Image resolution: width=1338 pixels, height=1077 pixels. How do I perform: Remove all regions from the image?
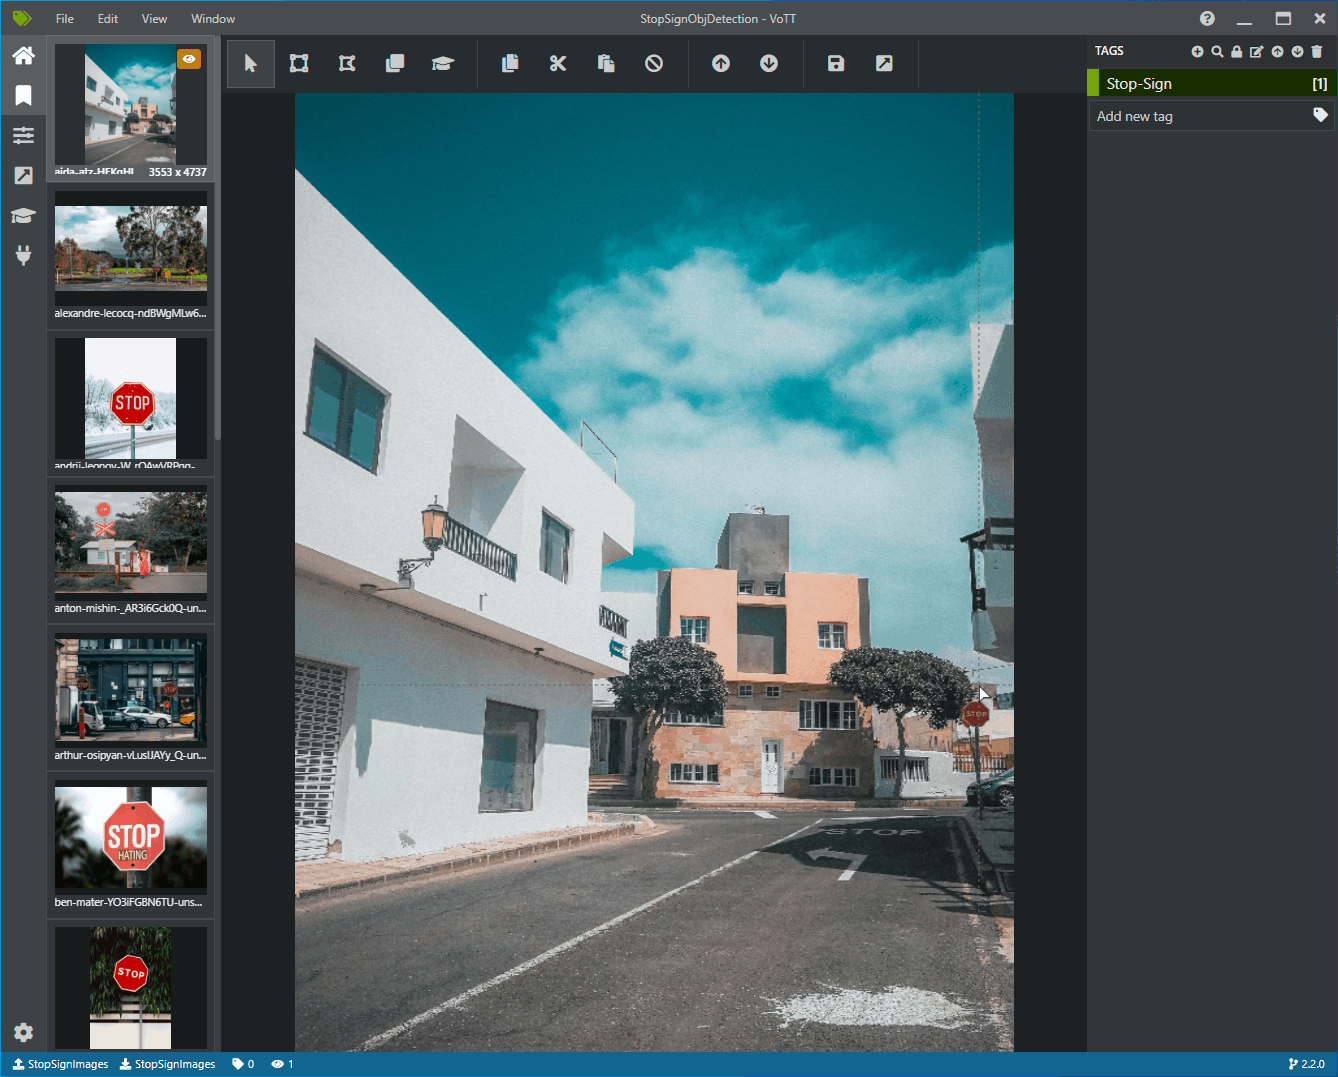[654, 63]
